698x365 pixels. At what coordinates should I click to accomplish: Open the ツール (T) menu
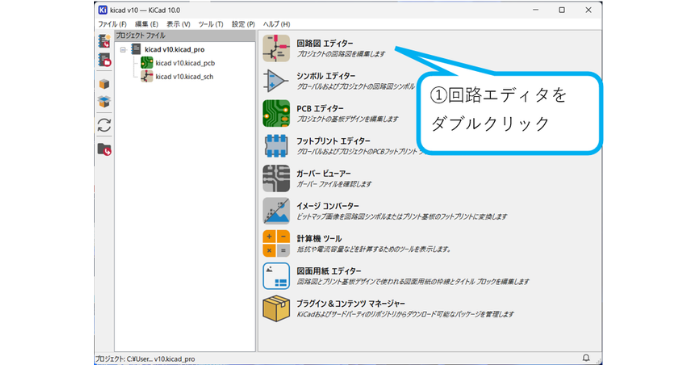click(x=211, y=24)
